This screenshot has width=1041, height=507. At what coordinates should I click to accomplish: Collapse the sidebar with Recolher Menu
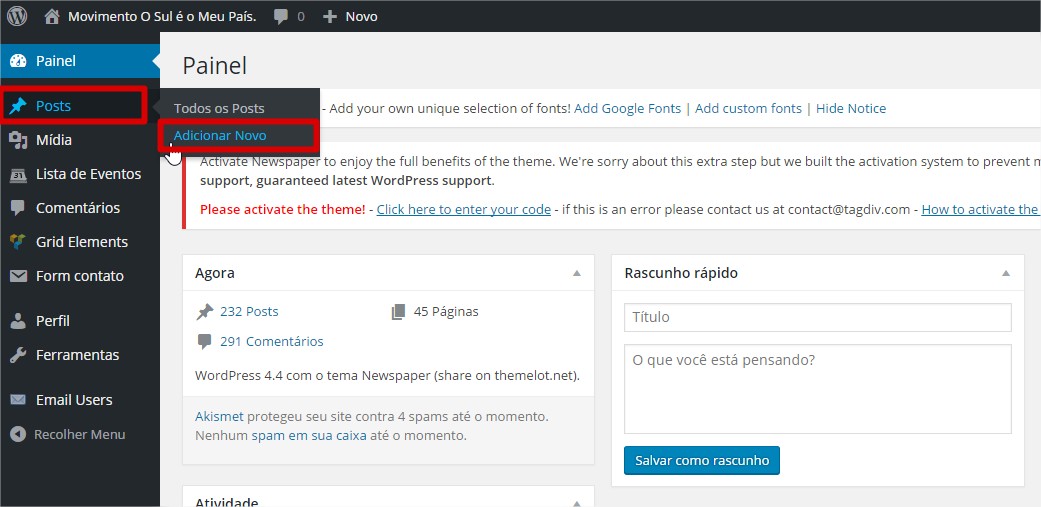pos(68,434)
